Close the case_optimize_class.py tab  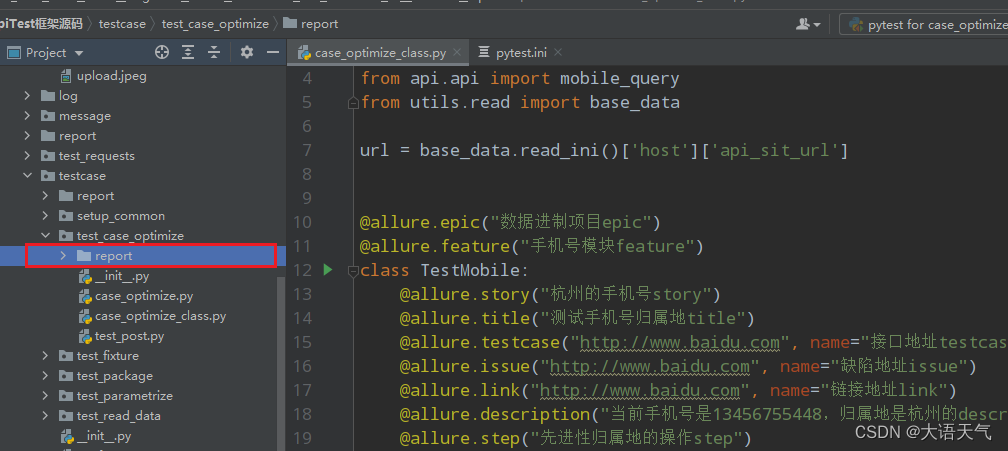point(457,52)
